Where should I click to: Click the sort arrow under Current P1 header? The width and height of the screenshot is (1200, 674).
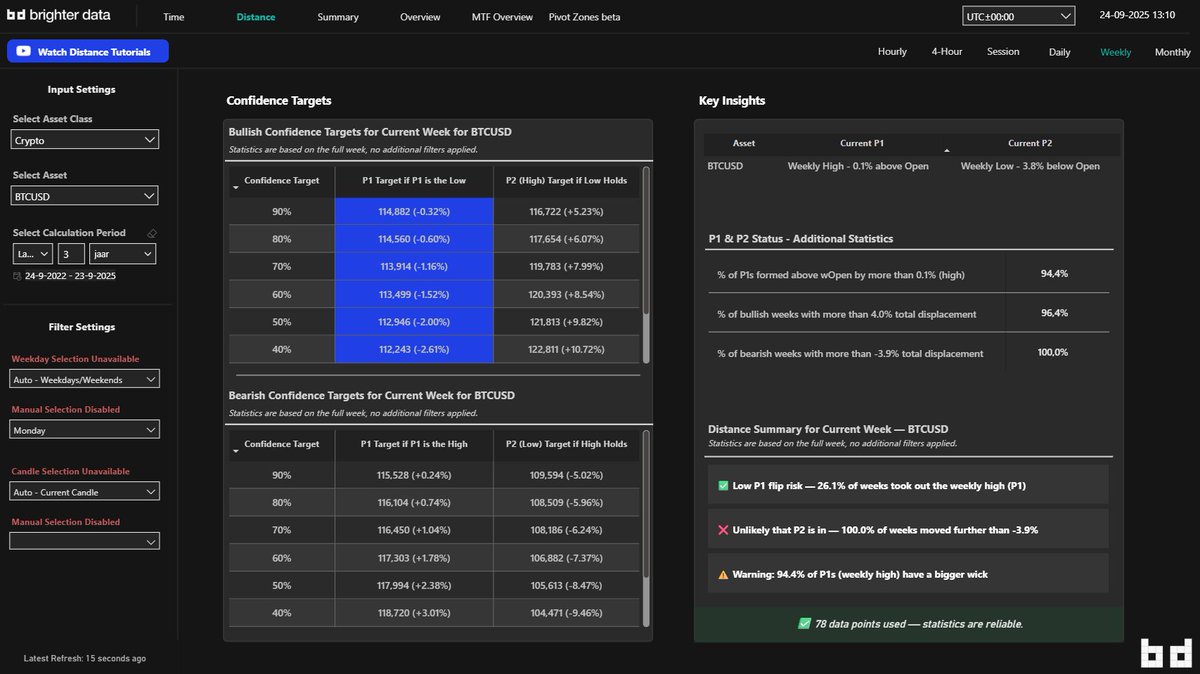(946, 150)
